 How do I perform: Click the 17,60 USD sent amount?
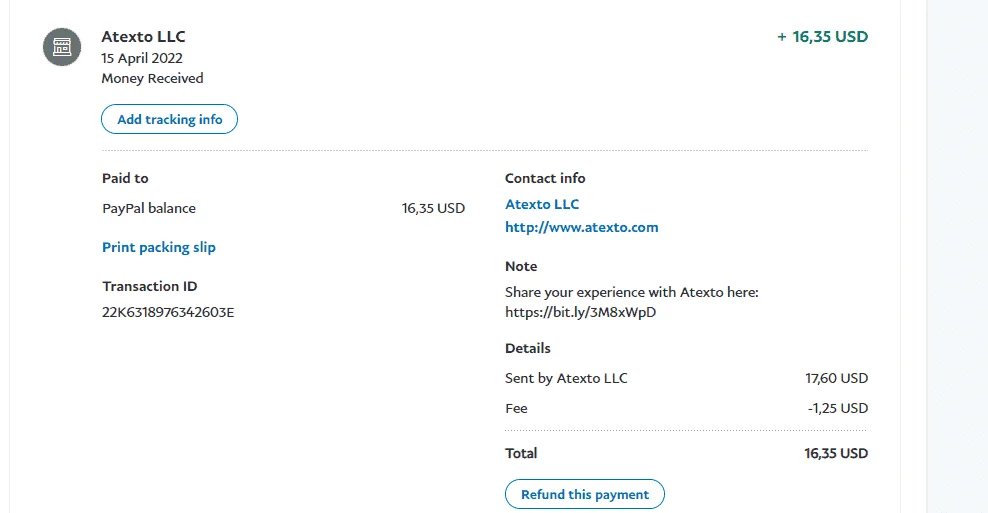(x=837, y=378)
